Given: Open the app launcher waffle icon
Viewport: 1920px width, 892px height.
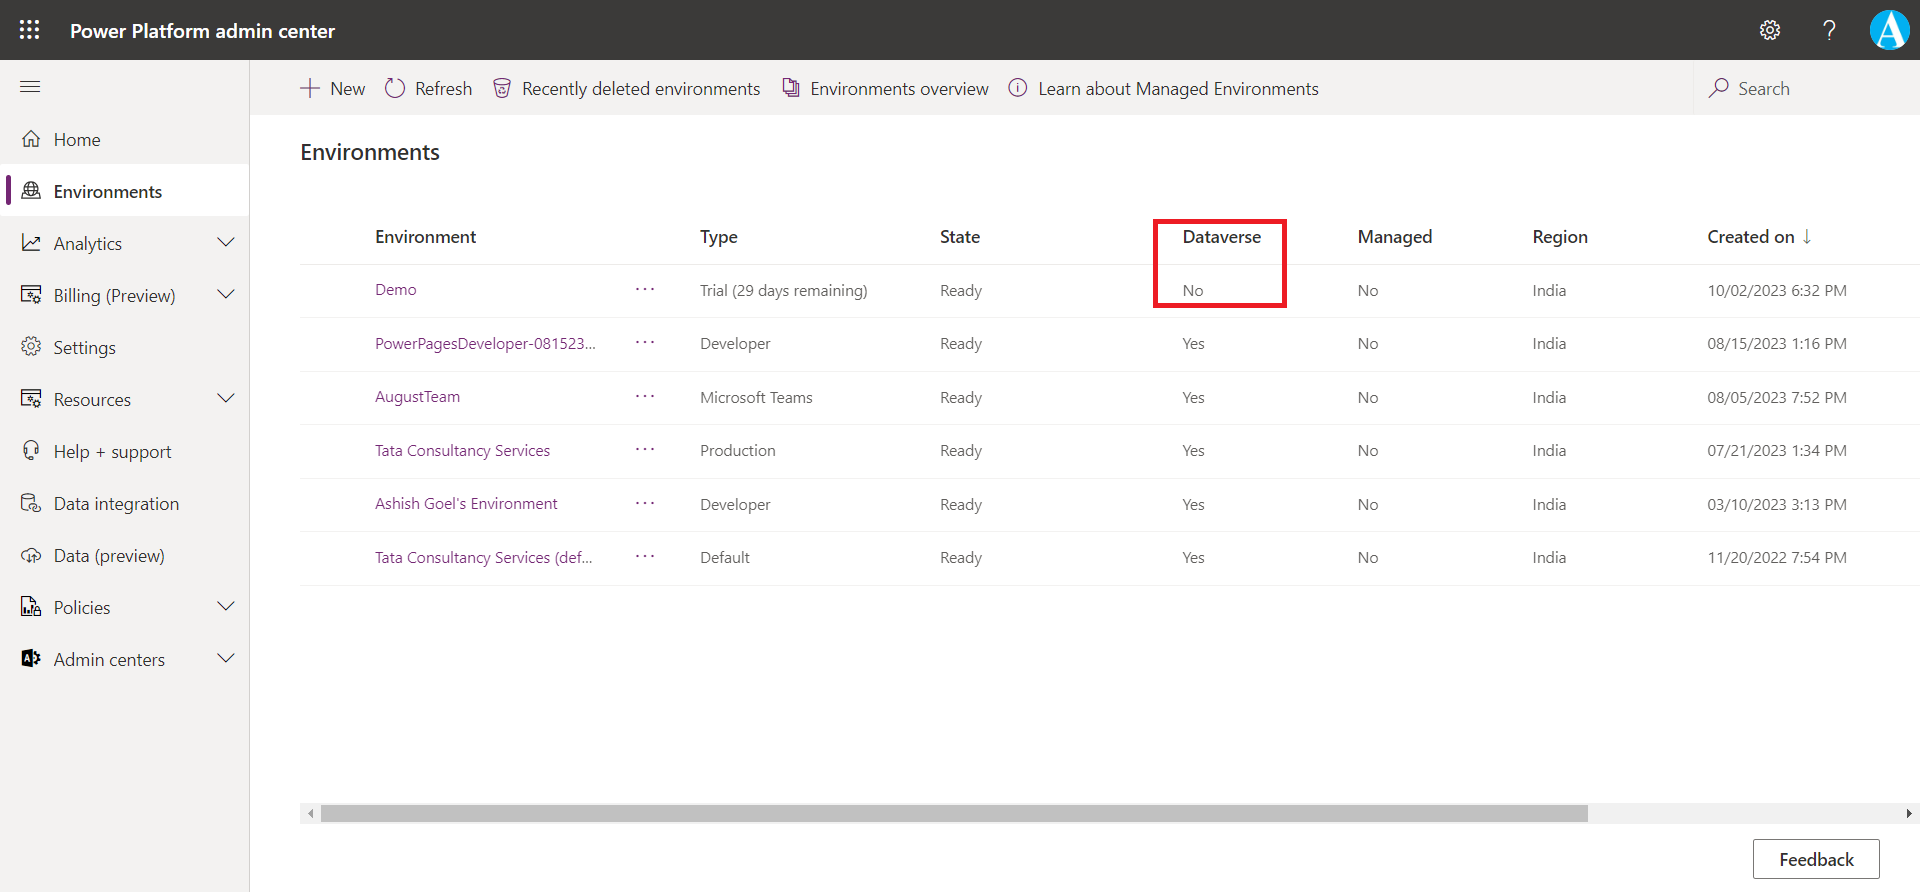Looking at the screenshot, I should point(30,30).
